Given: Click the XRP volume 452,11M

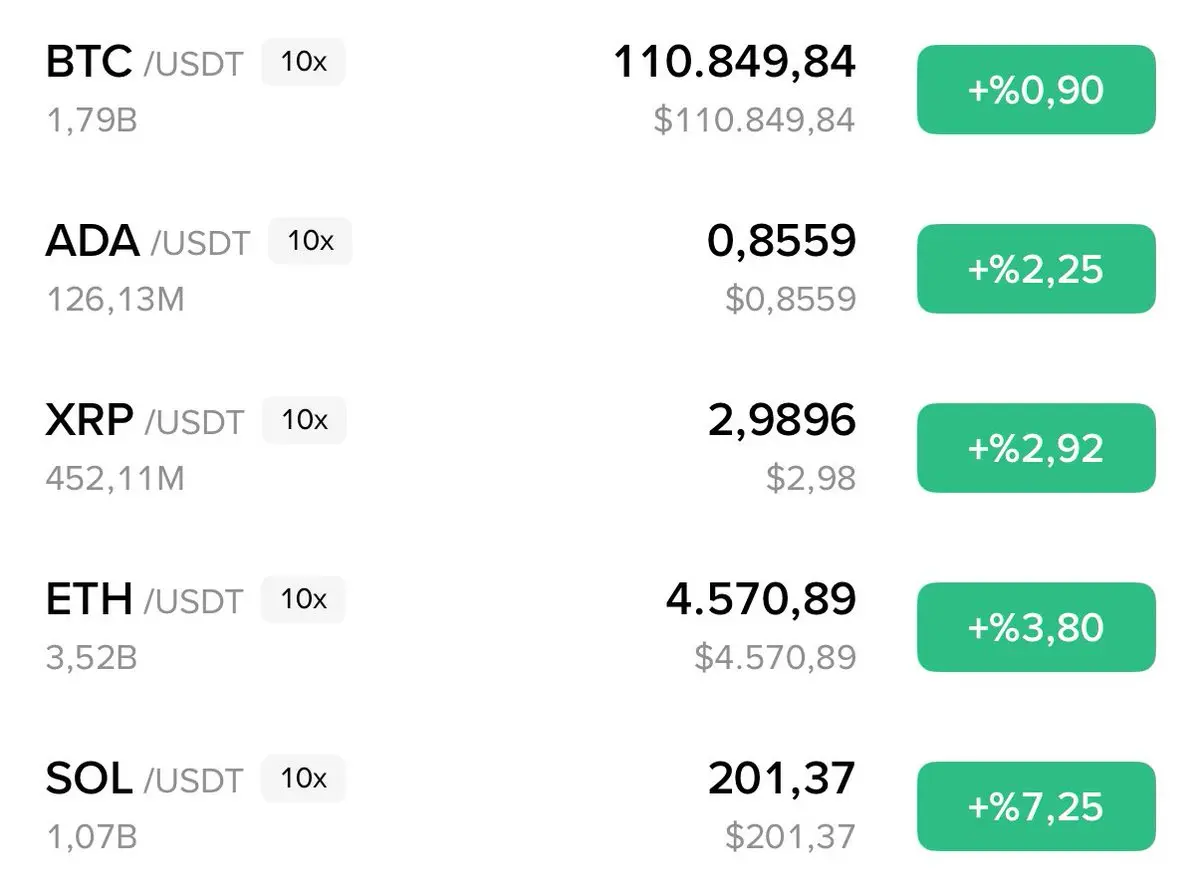Looking at the screenshot, I should tap(115, 479).
